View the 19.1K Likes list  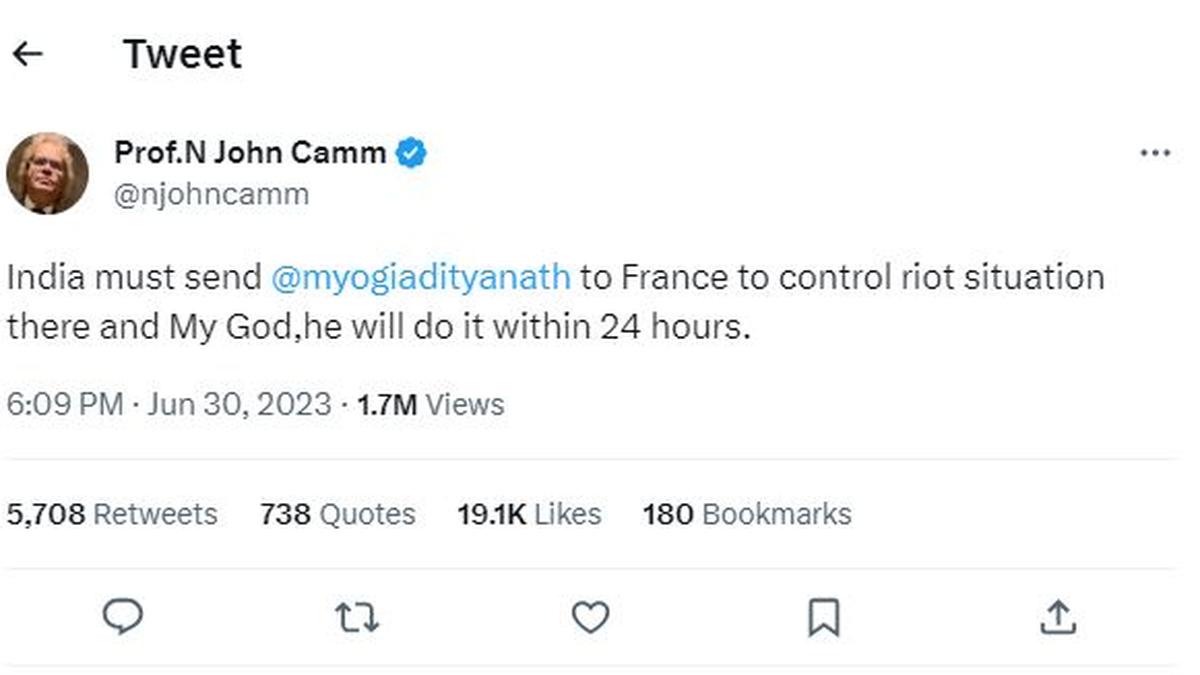[529, 514]
